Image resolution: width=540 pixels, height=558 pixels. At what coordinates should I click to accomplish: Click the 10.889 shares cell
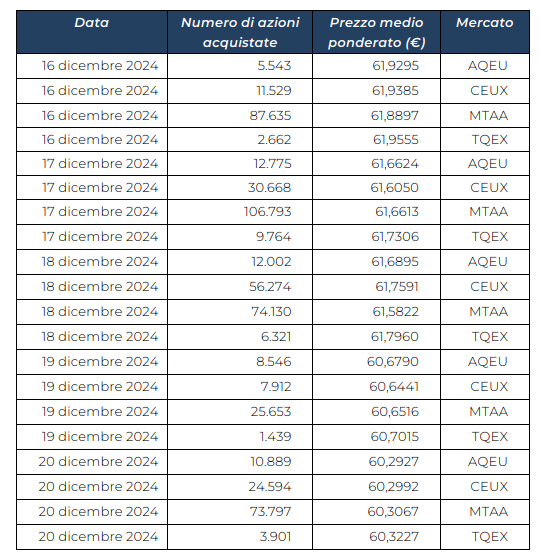[240, 462]
